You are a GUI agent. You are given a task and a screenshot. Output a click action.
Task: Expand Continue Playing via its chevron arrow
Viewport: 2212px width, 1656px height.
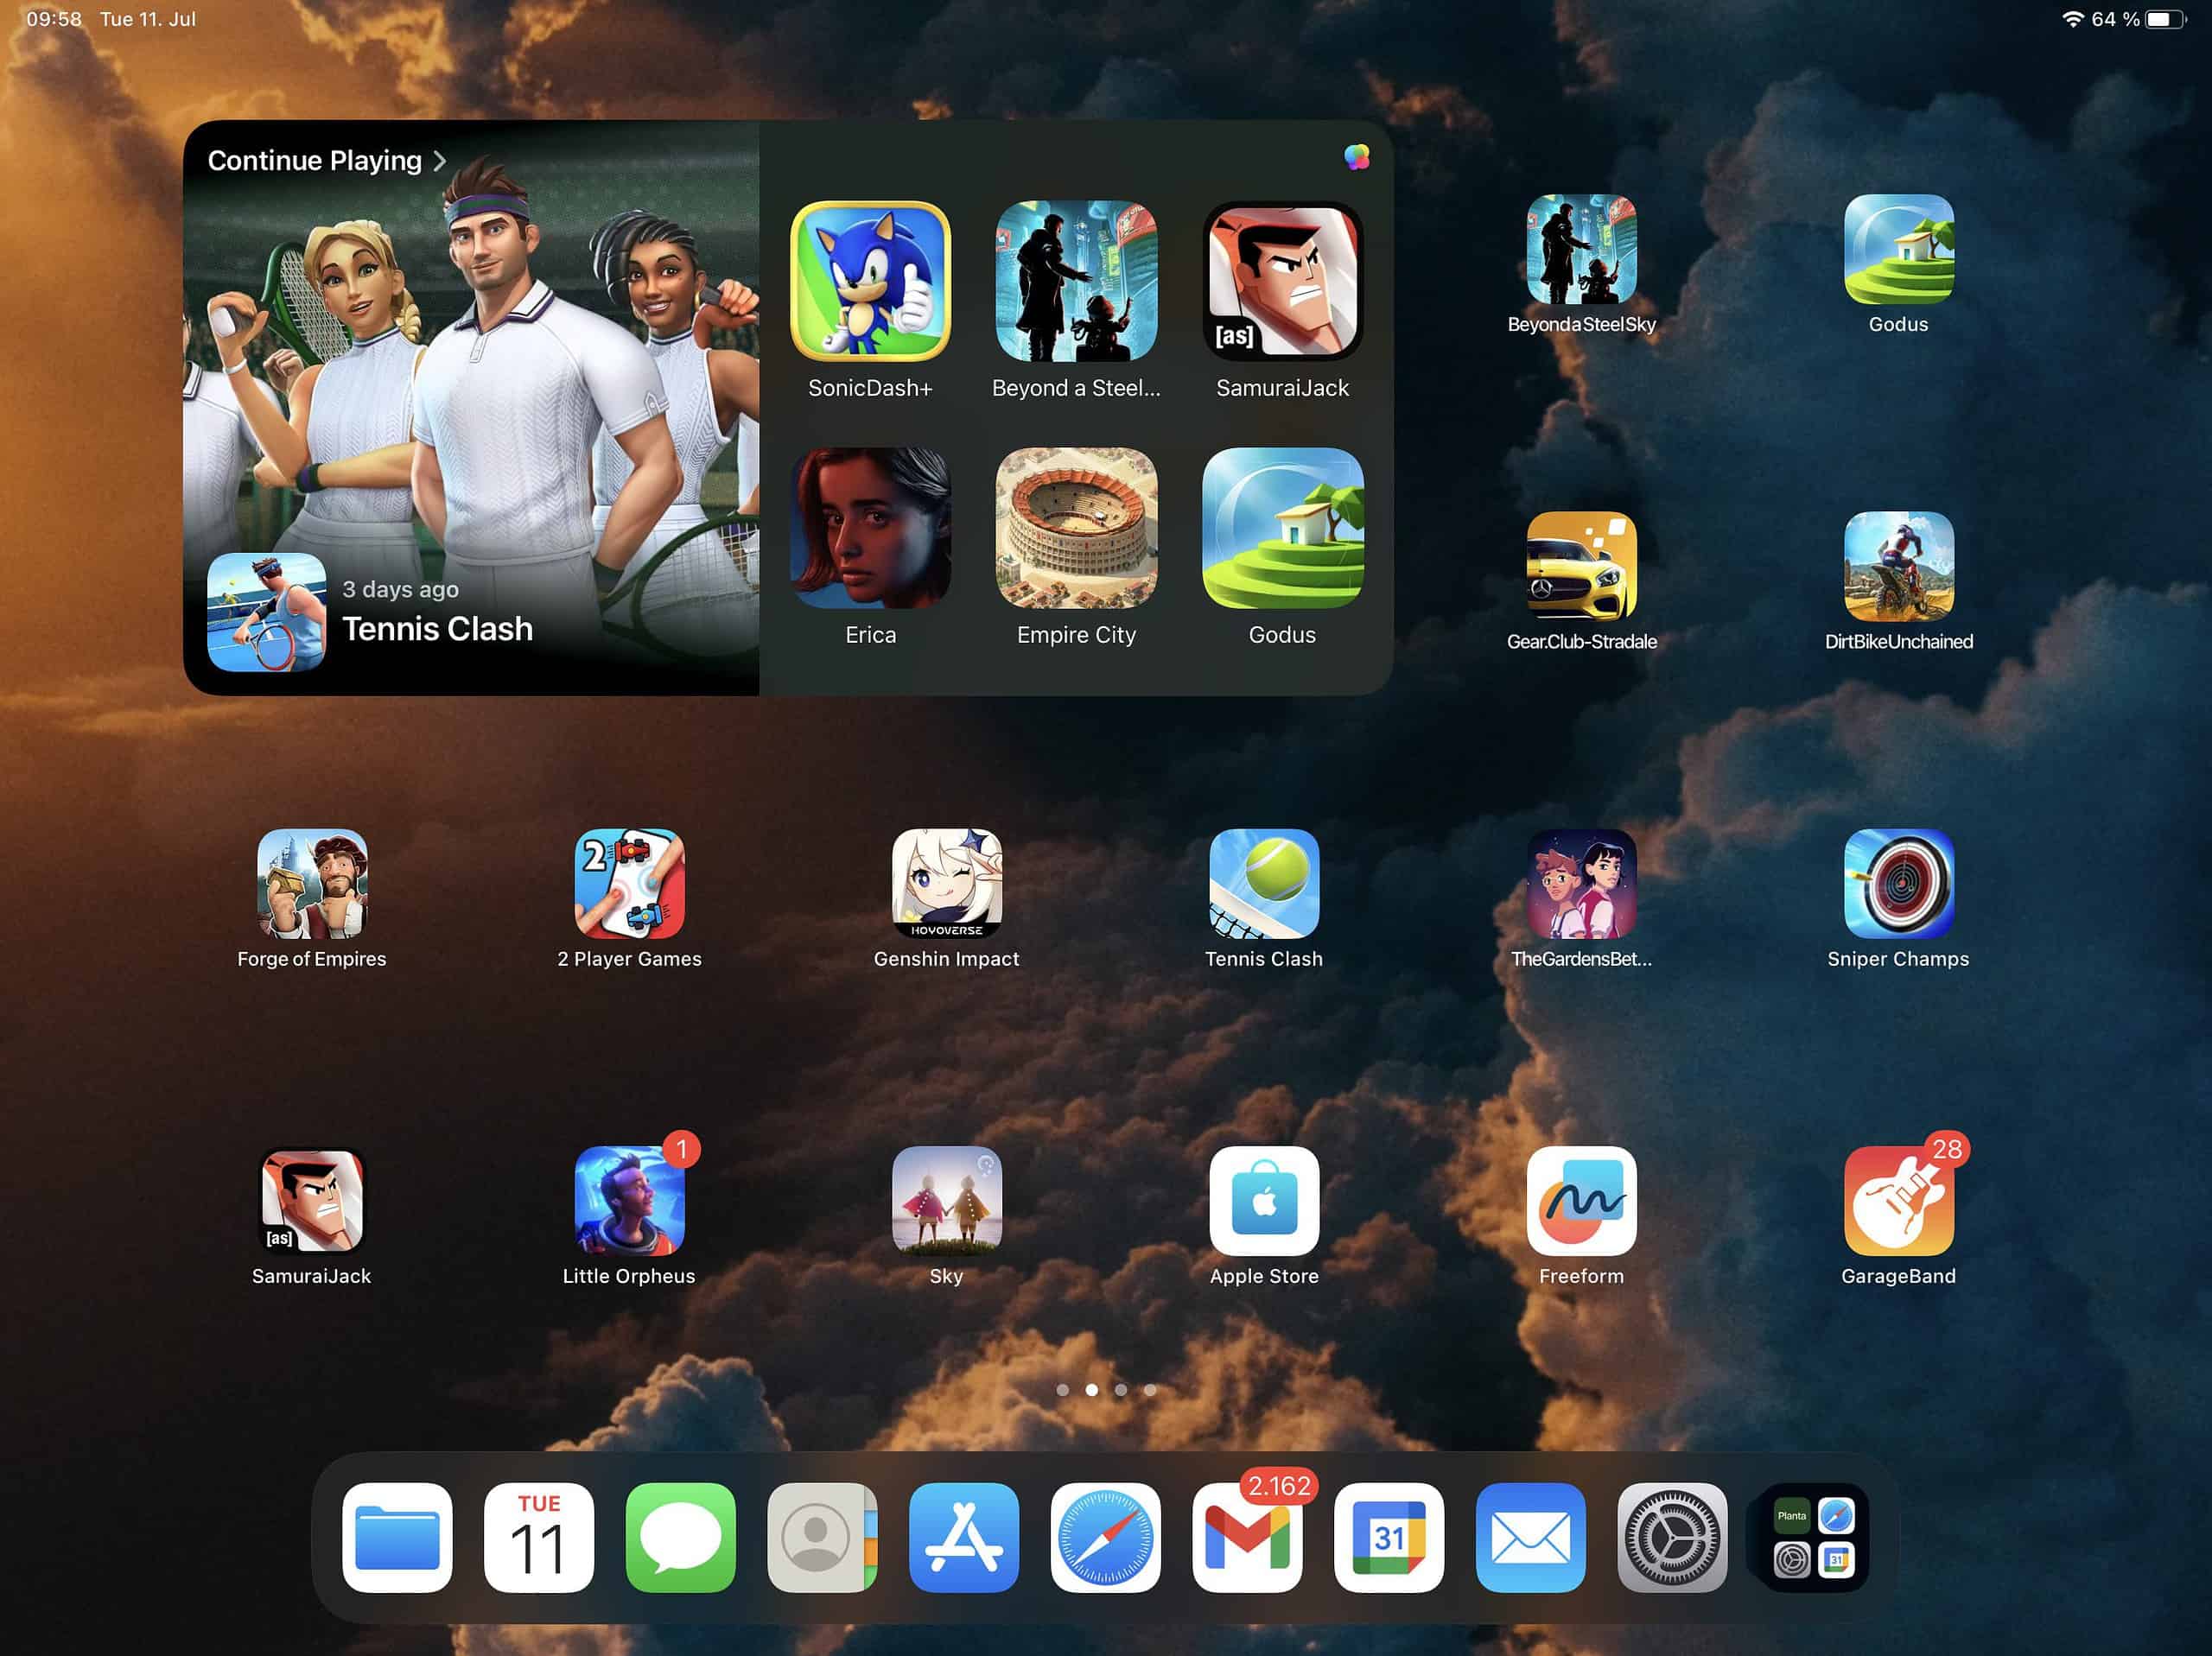(x=439, y=161)
